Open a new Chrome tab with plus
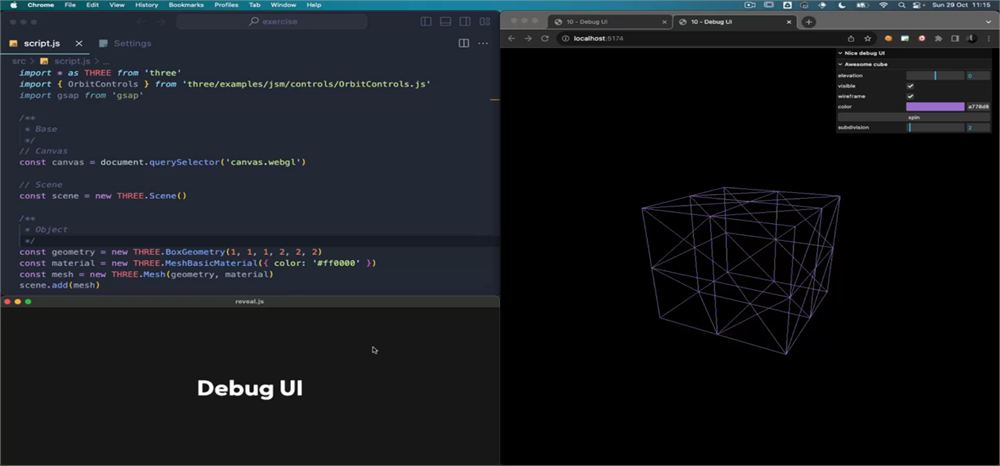 (808, 22)
